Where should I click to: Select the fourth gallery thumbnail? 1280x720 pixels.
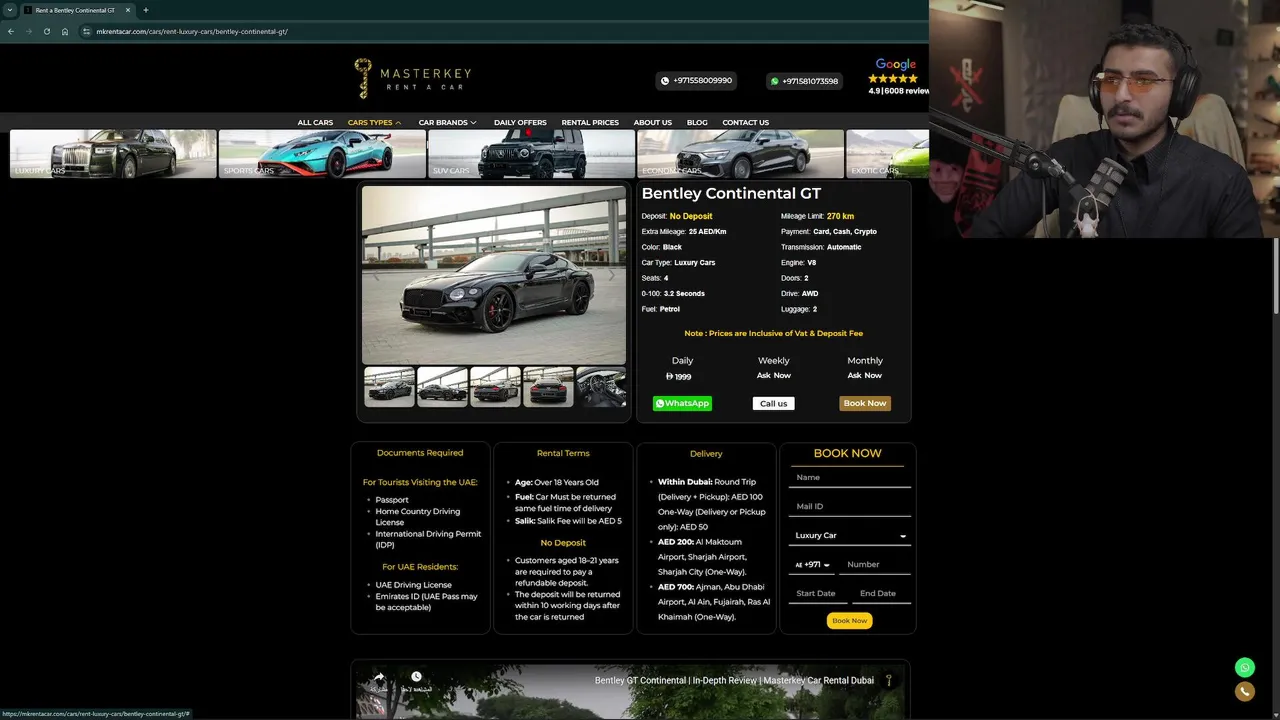click(x=548, y=387)
